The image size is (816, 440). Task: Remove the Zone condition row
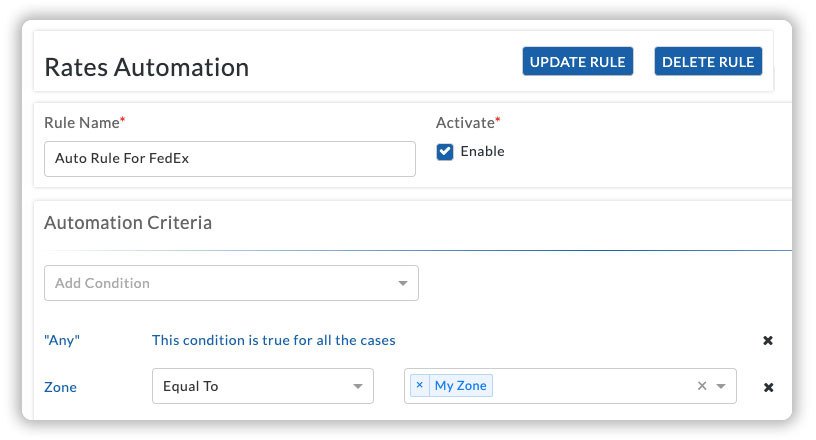click(768, 387)
